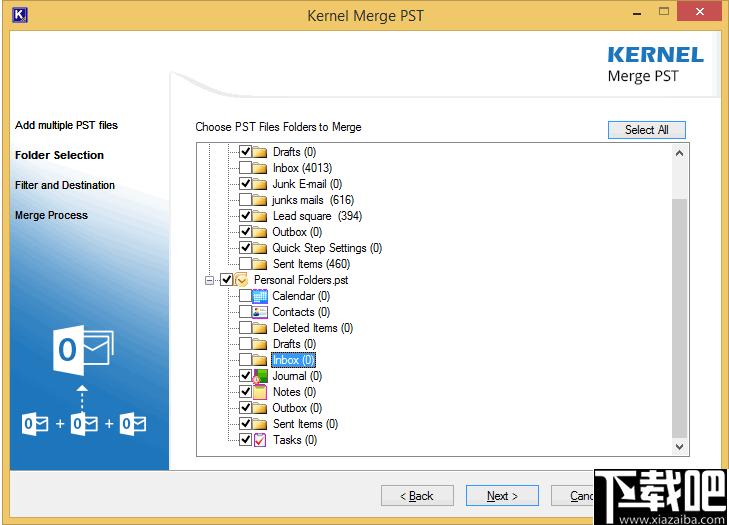Uncheck the Notes (0) checkbox
Viewport: 729px width, 525px height.
click(x=245, y=392)
